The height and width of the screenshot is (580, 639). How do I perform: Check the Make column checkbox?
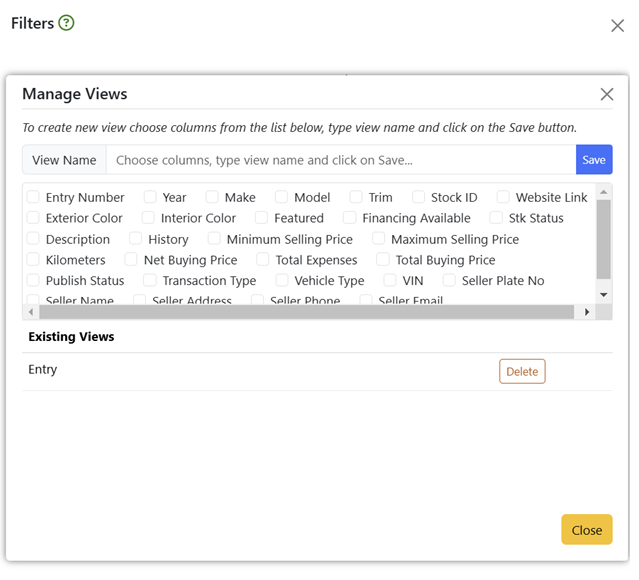(x=213, y=198)
